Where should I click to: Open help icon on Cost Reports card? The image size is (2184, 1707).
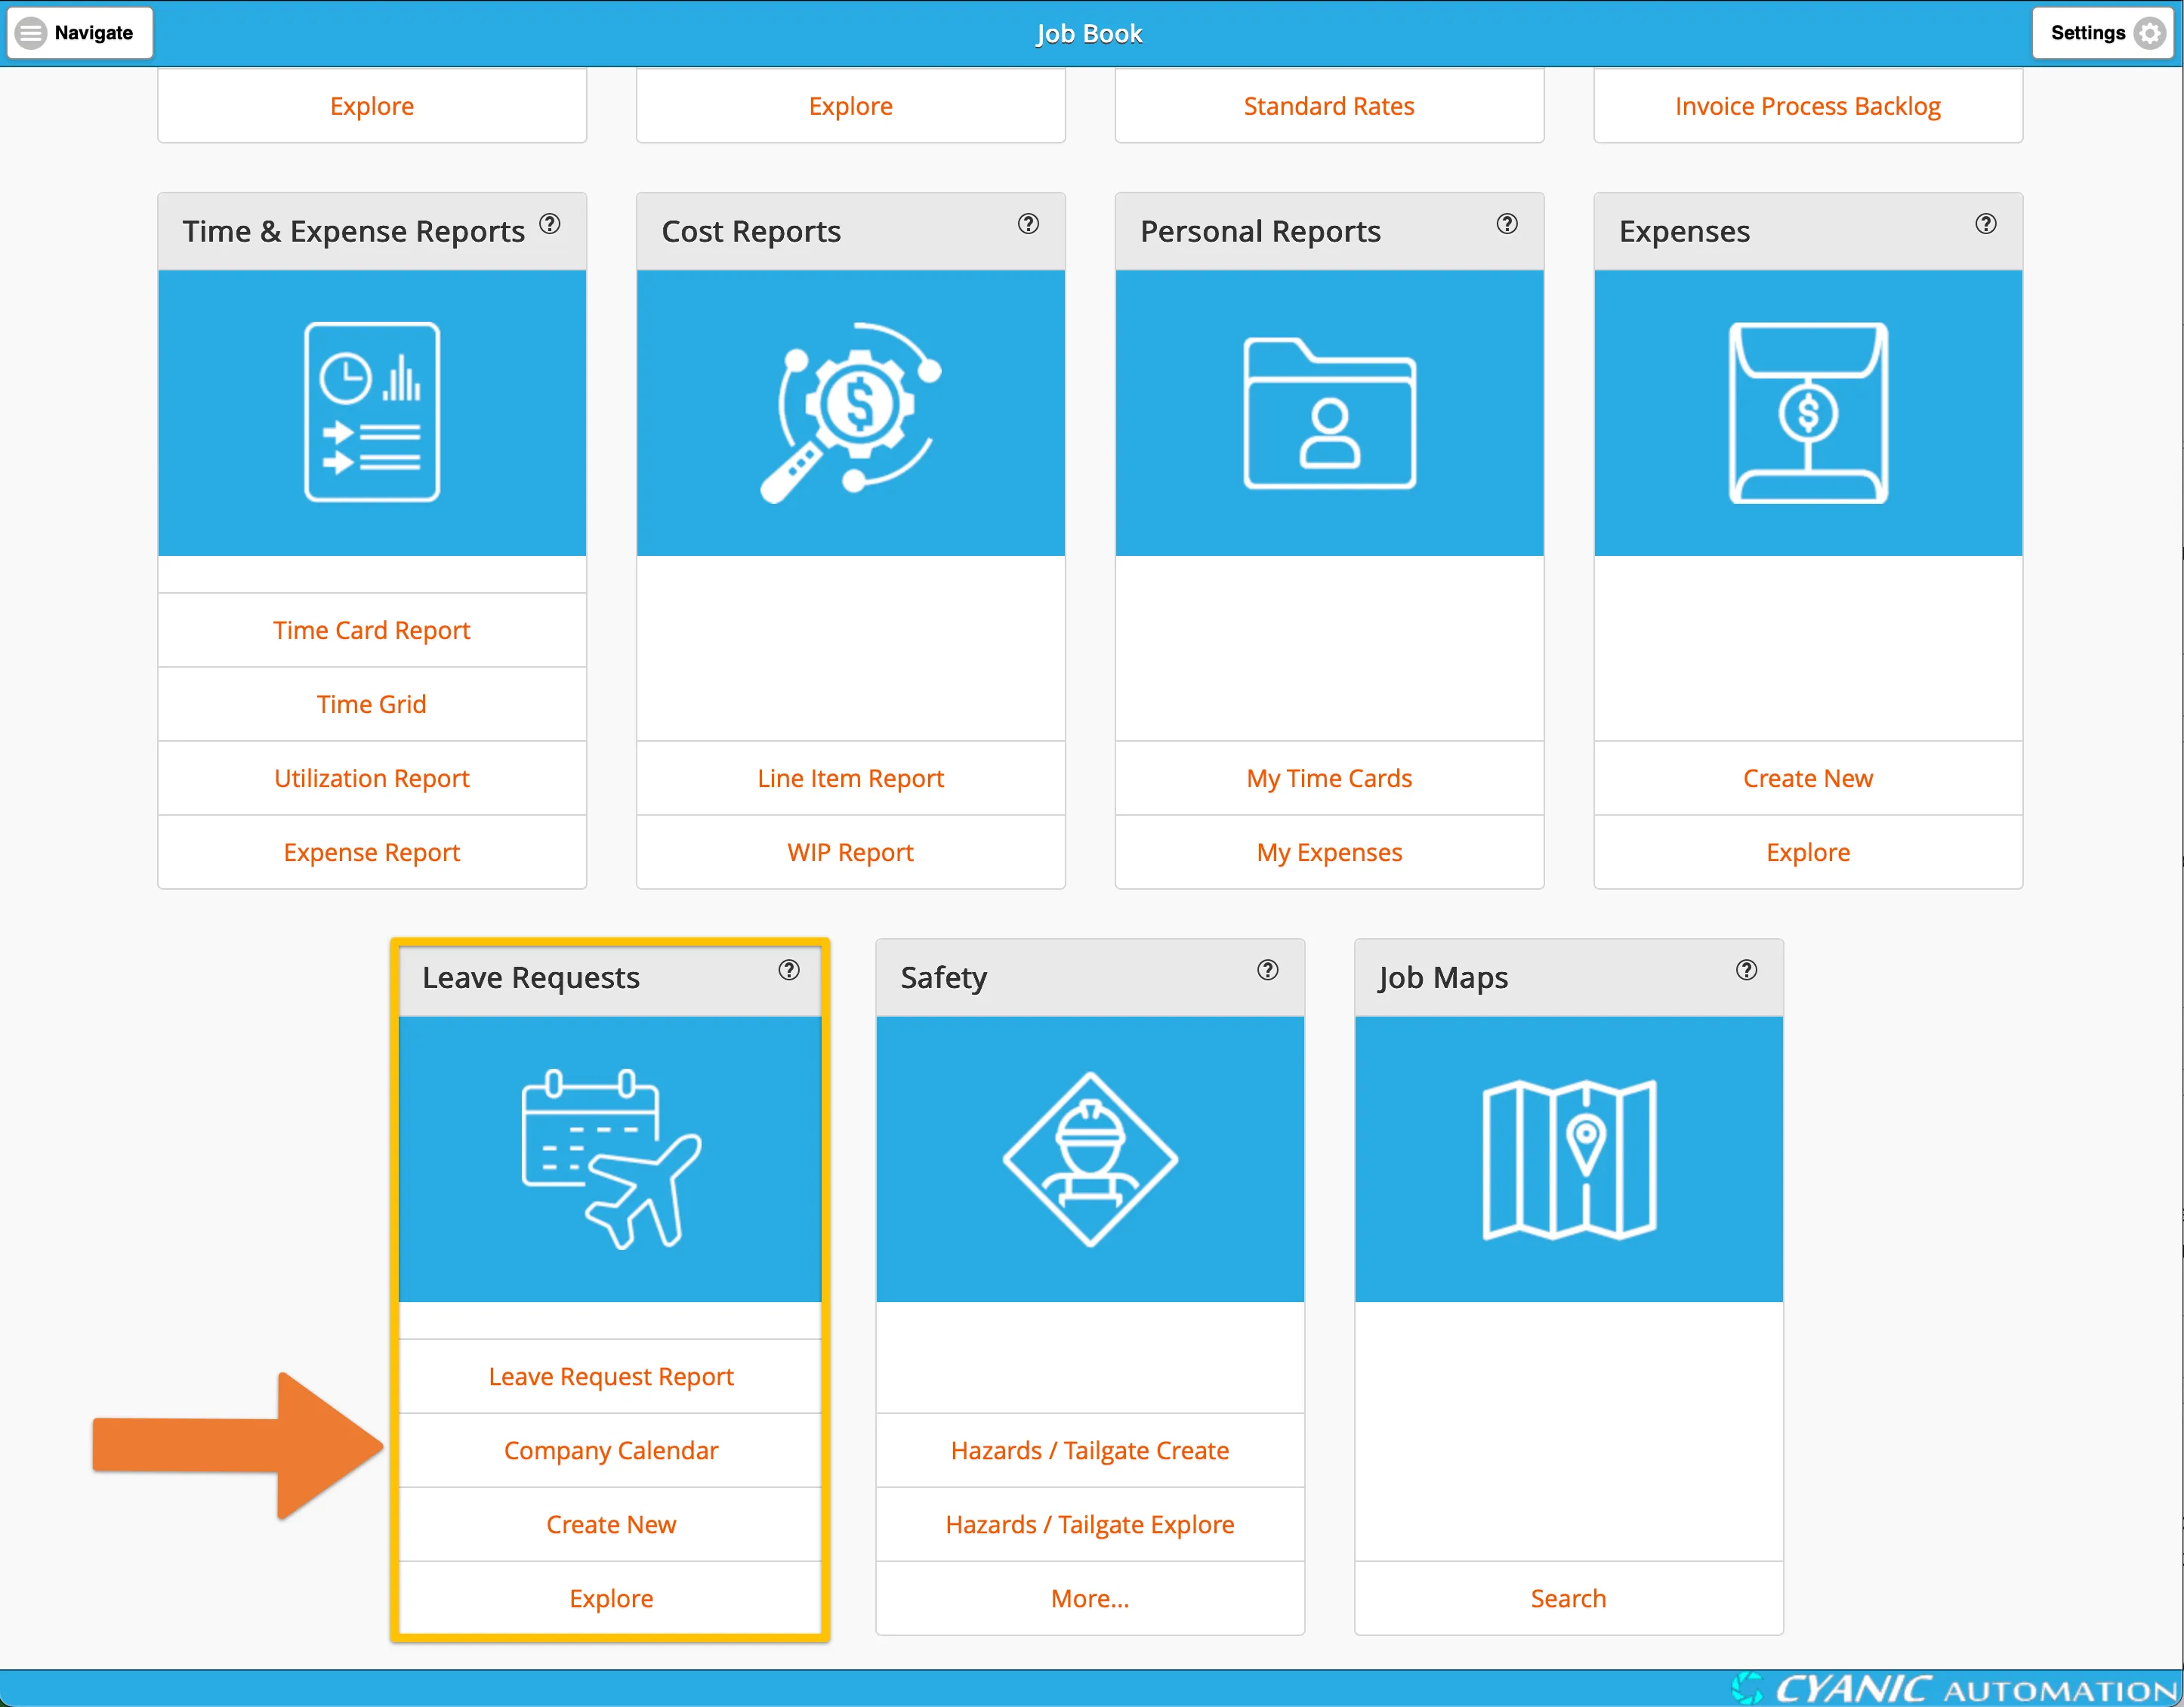[1028, 224]
